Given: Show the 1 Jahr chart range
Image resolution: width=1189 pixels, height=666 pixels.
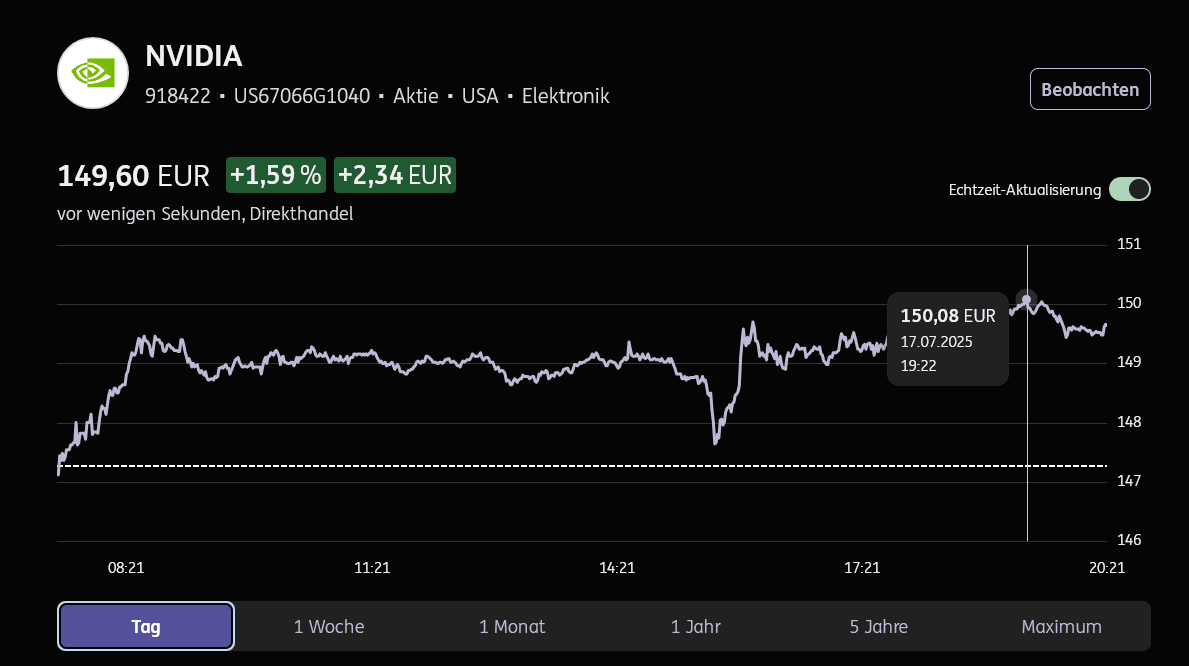Looking at the screenshot, I should (x=695, y=627).
